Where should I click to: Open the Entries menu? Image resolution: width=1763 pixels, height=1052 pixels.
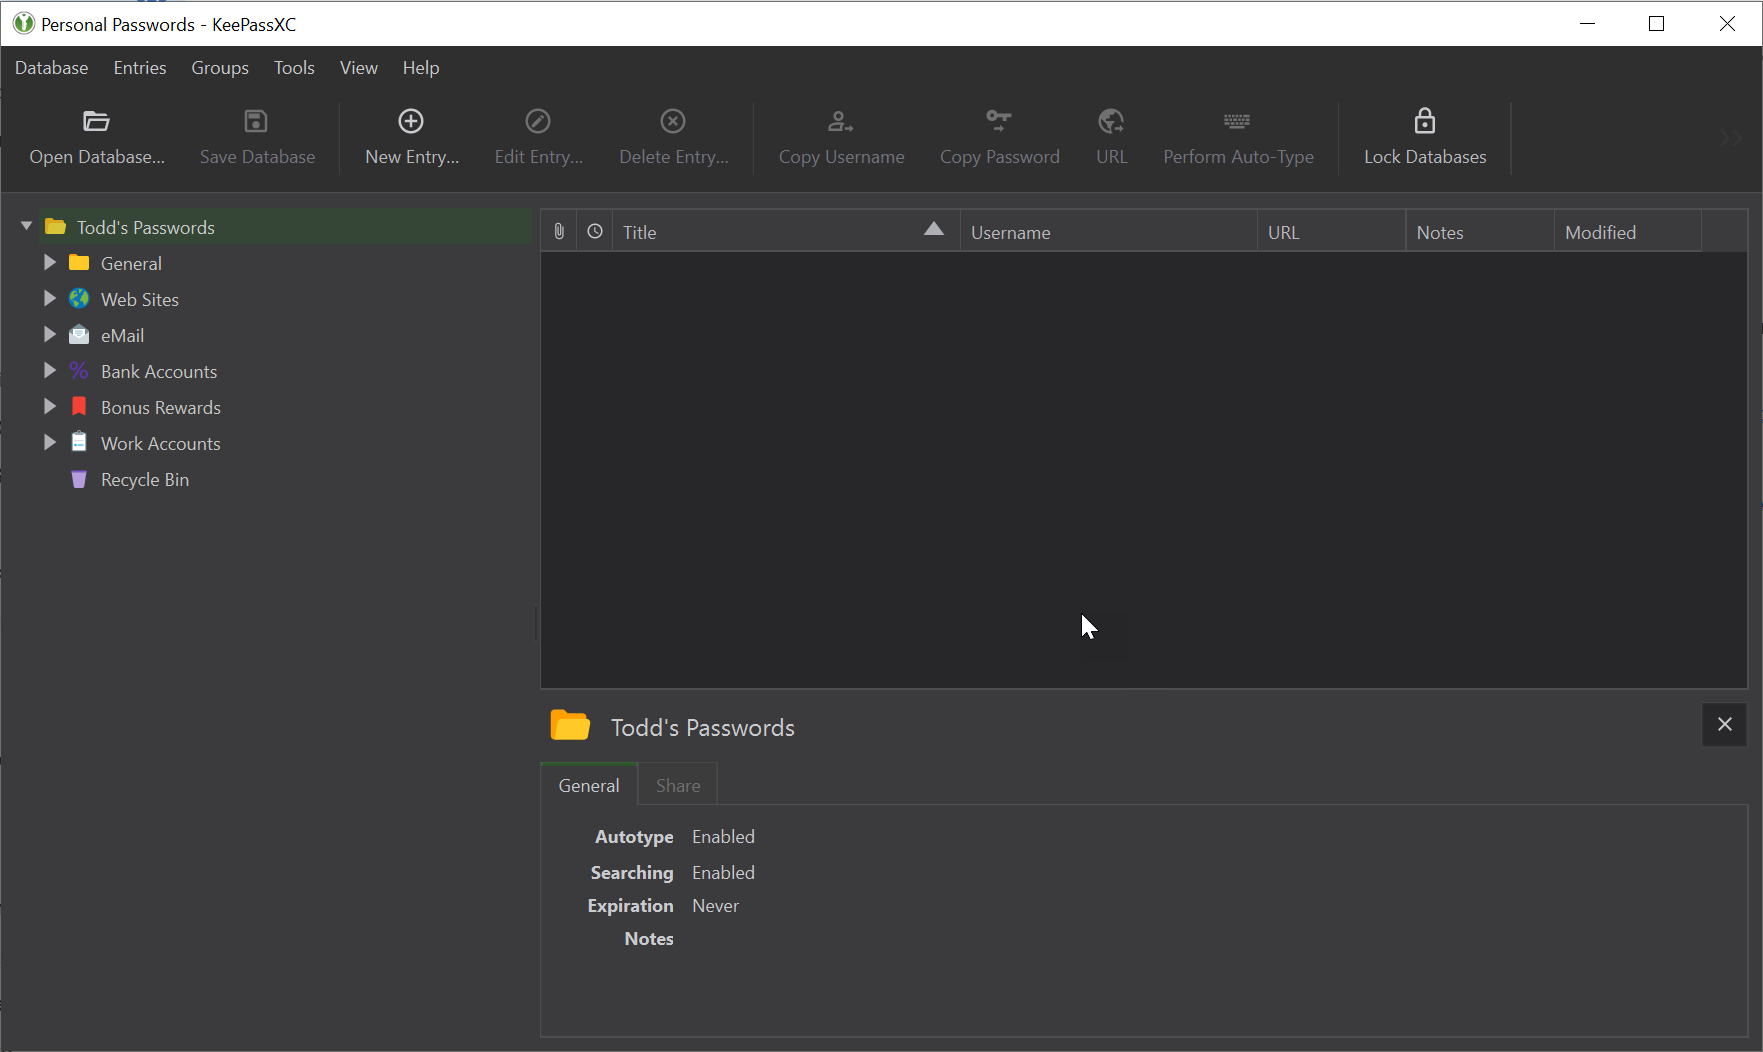pos(140,68)
